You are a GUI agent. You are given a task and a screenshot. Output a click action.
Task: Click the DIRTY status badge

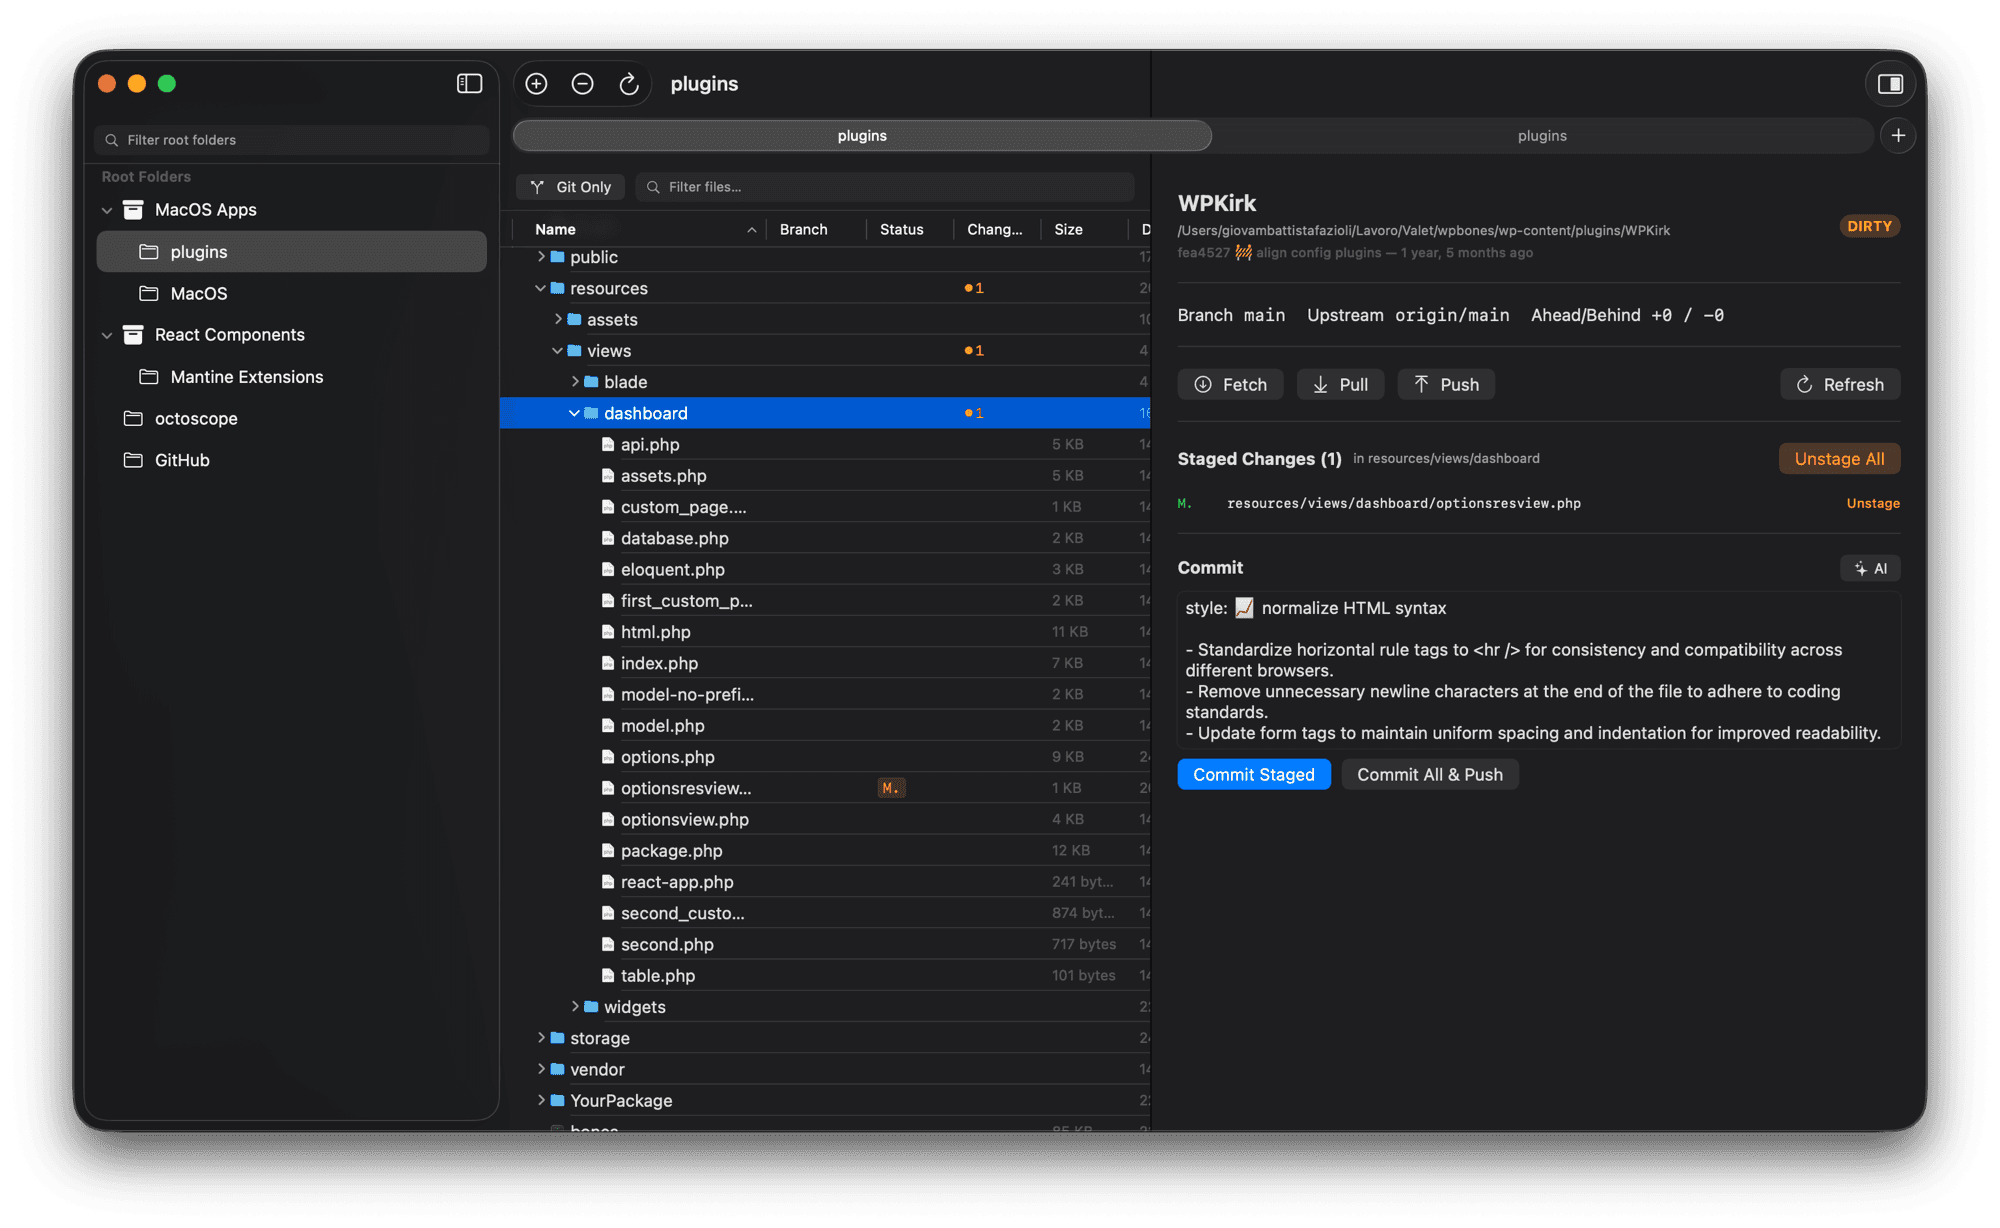(1869, 226)
